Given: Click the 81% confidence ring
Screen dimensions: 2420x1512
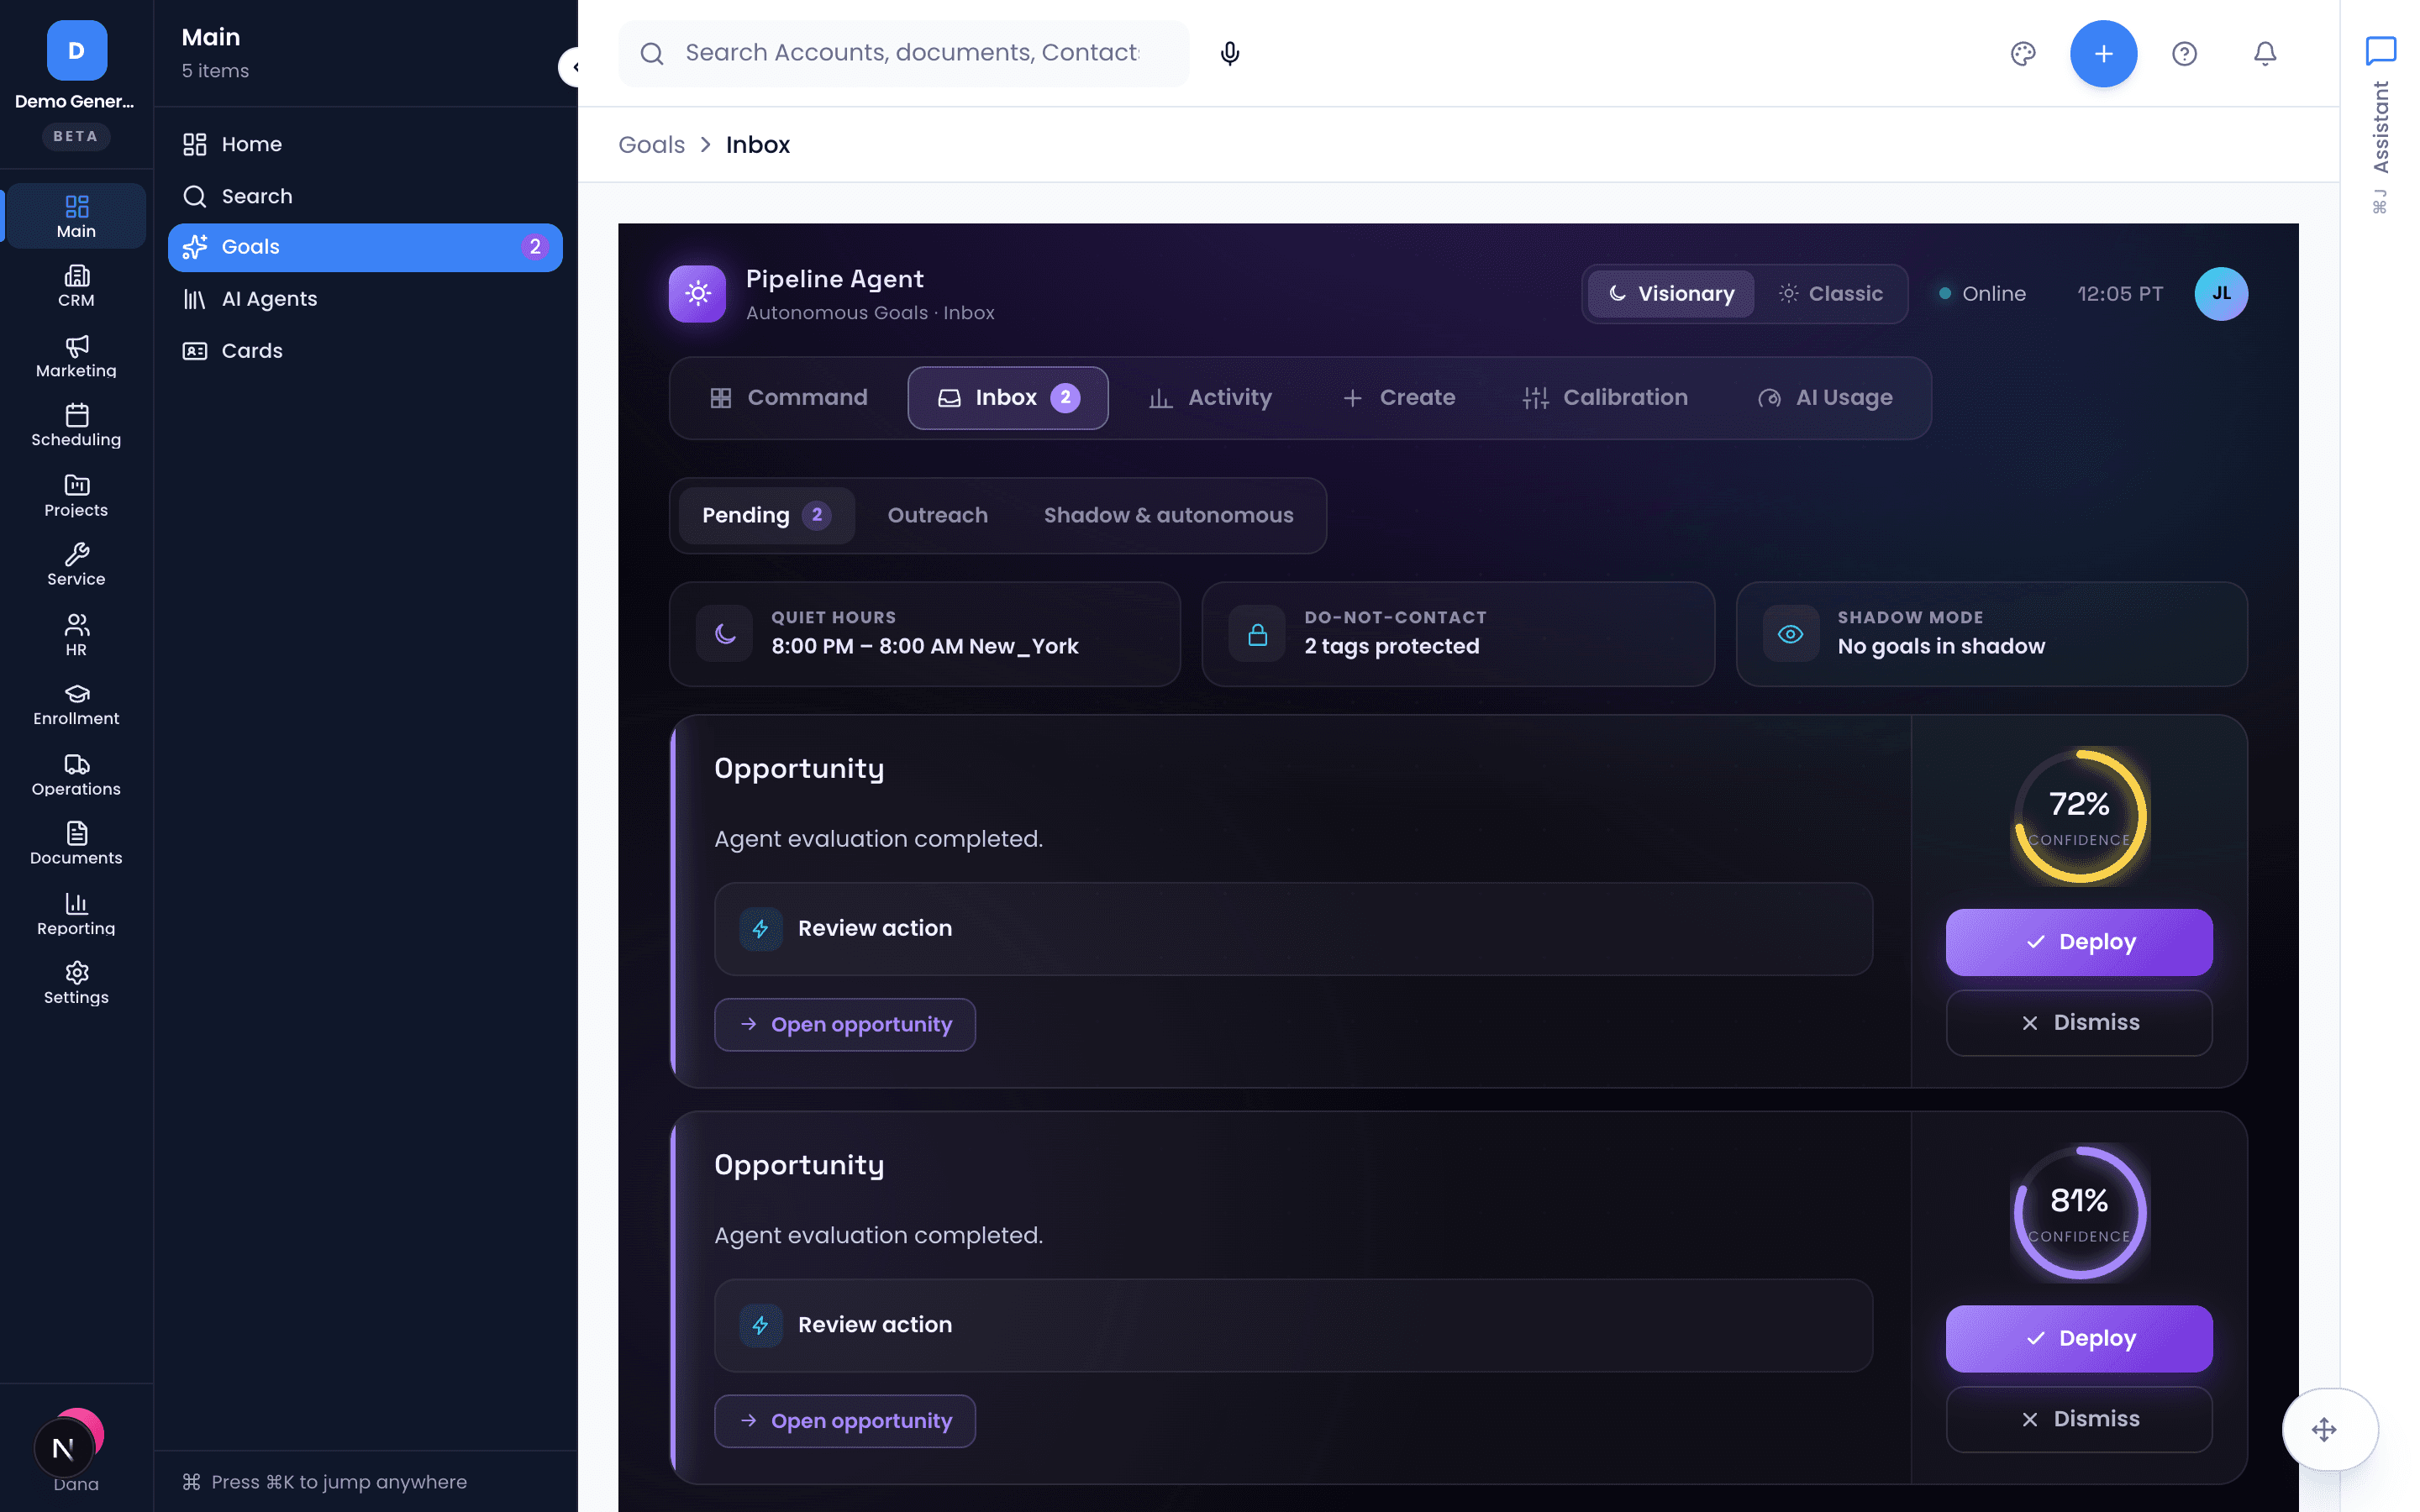Looking at the screenshot, I should click(2079, 1213).
